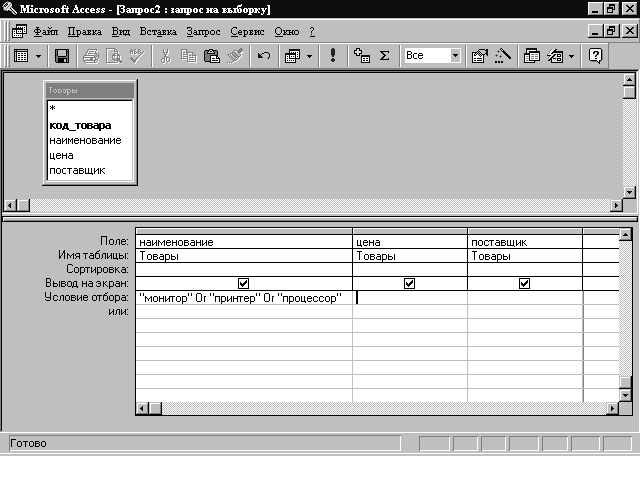Open the Вид menu
Viewport: 640px width, 480px height.
[x=121, y=31]
